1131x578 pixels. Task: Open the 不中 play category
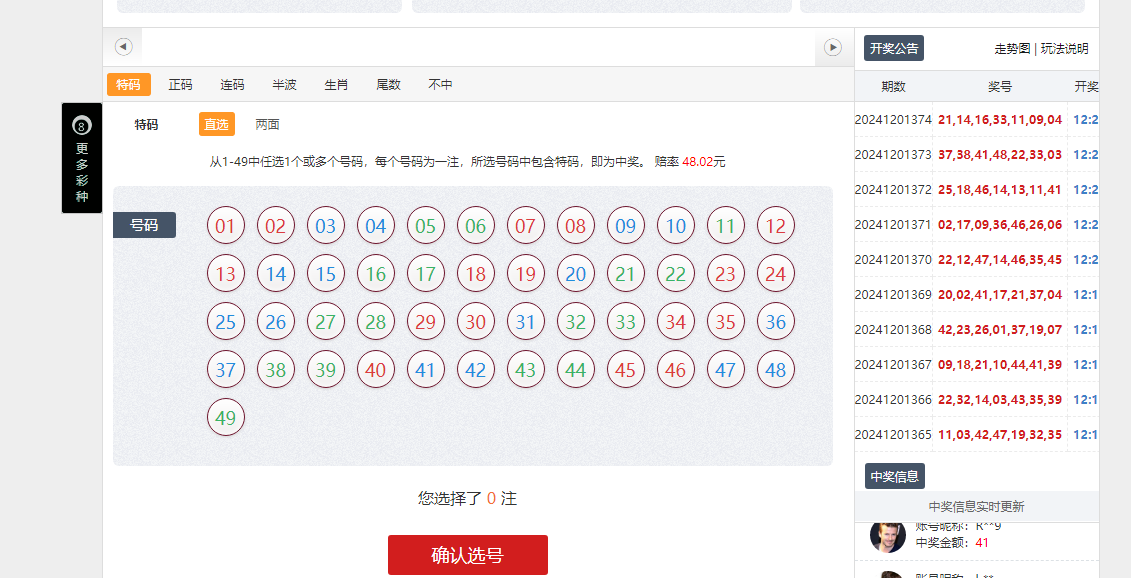coord(441,84)
